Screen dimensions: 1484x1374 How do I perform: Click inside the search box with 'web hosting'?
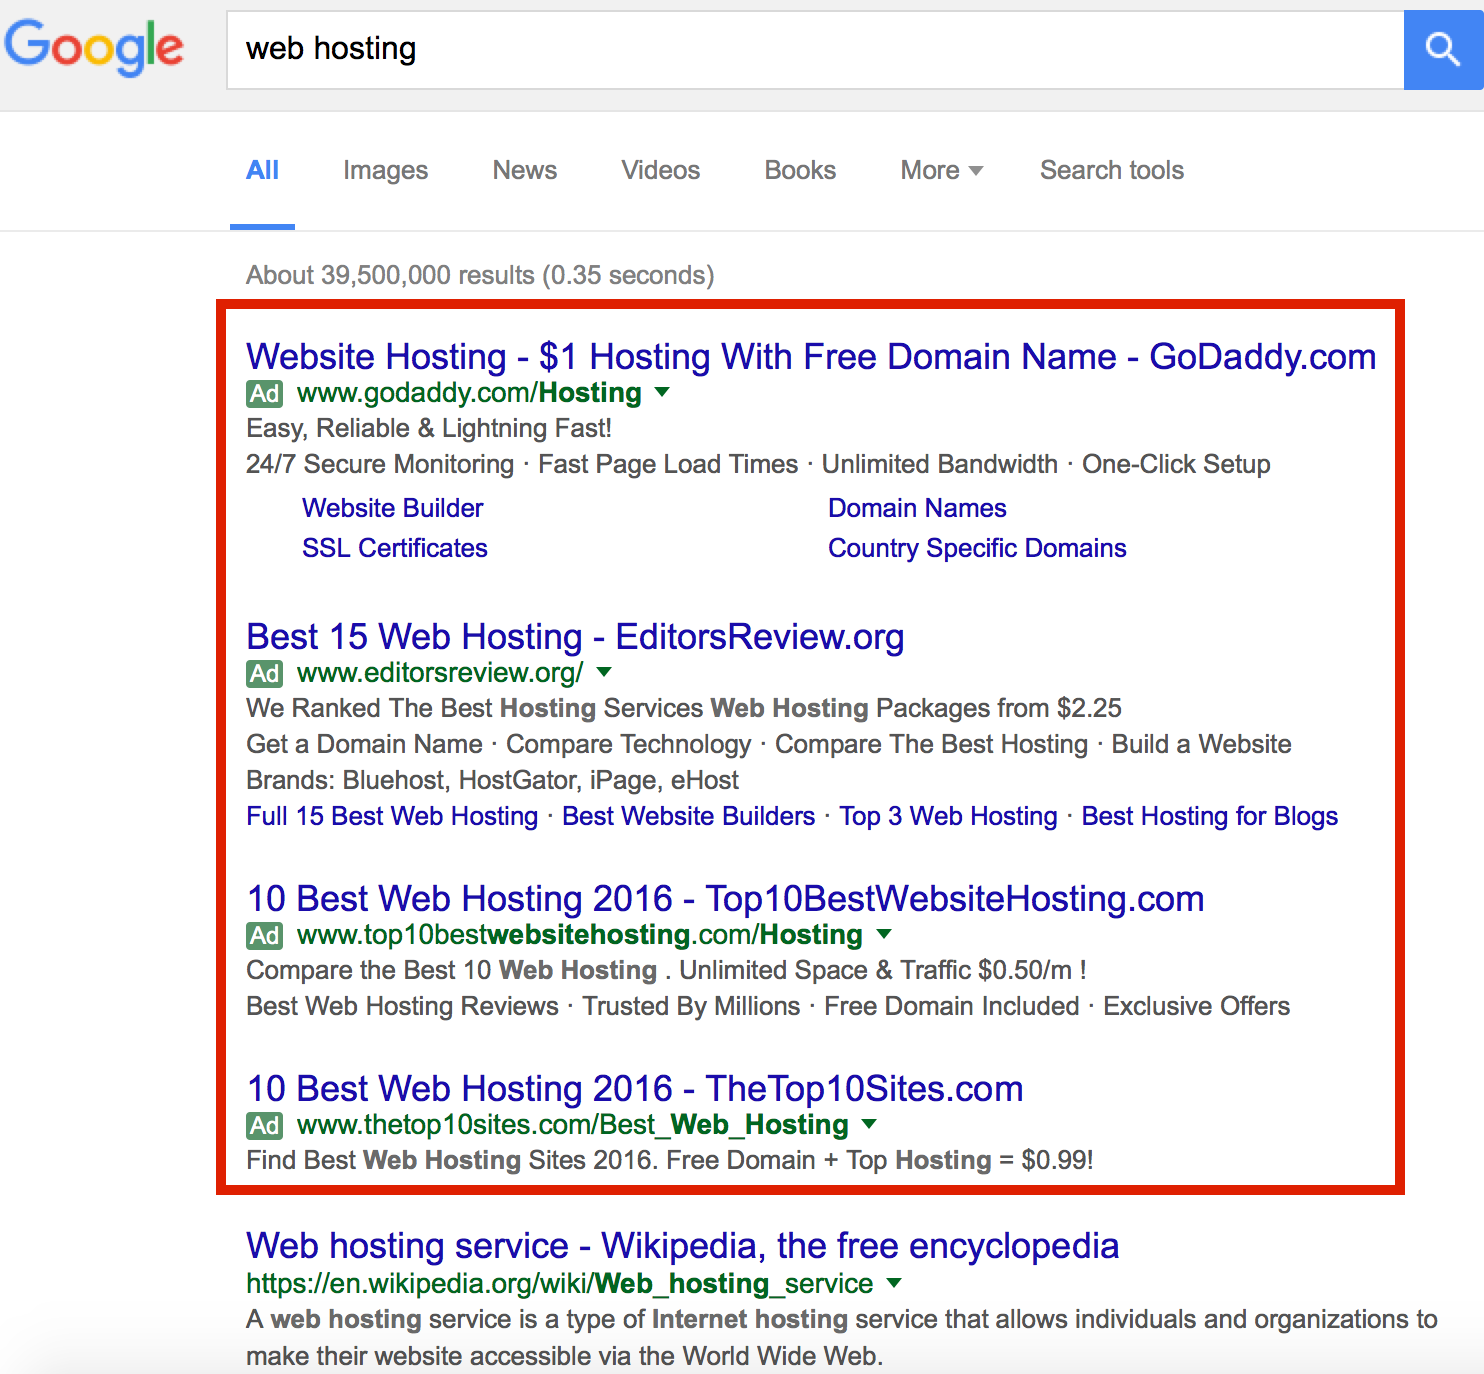point(800,50)
